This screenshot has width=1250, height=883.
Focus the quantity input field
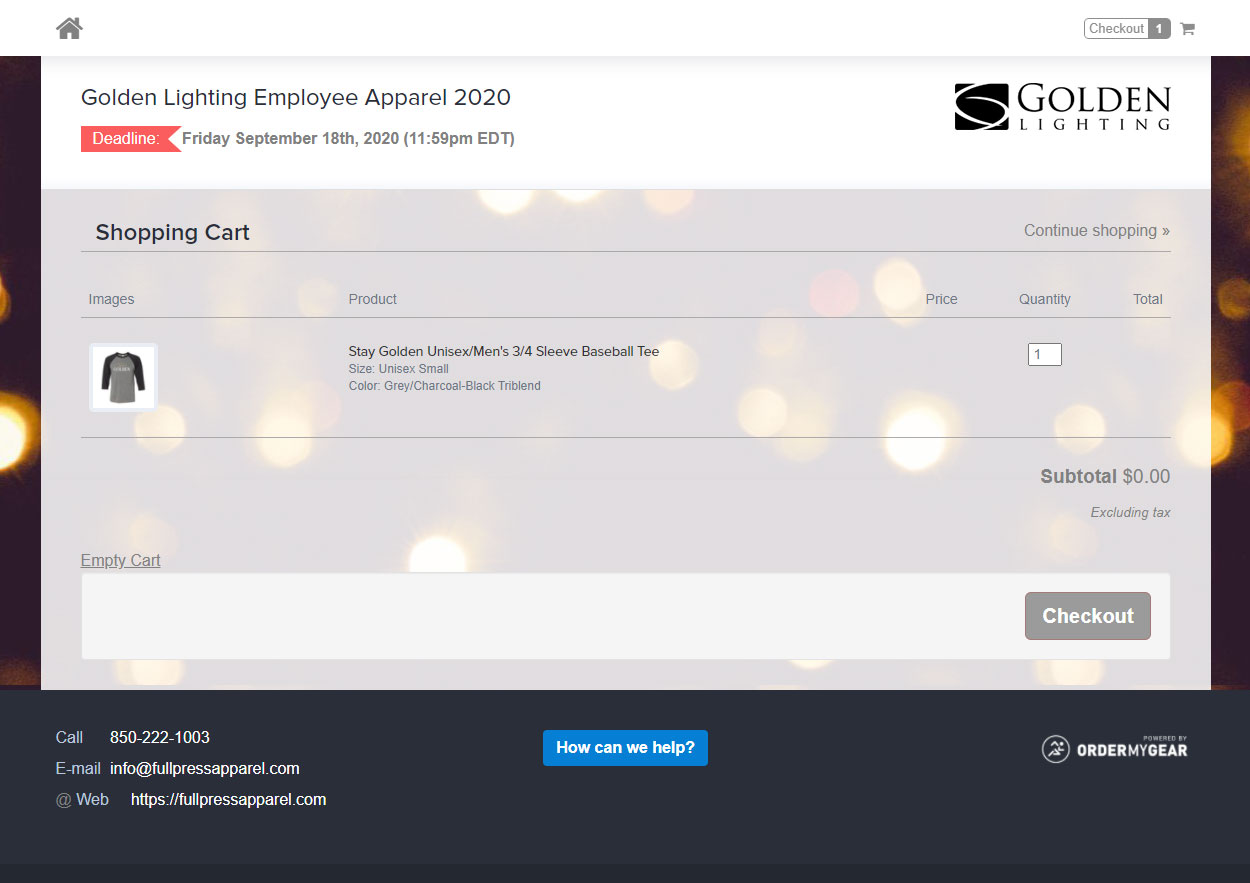[1044, 355]
